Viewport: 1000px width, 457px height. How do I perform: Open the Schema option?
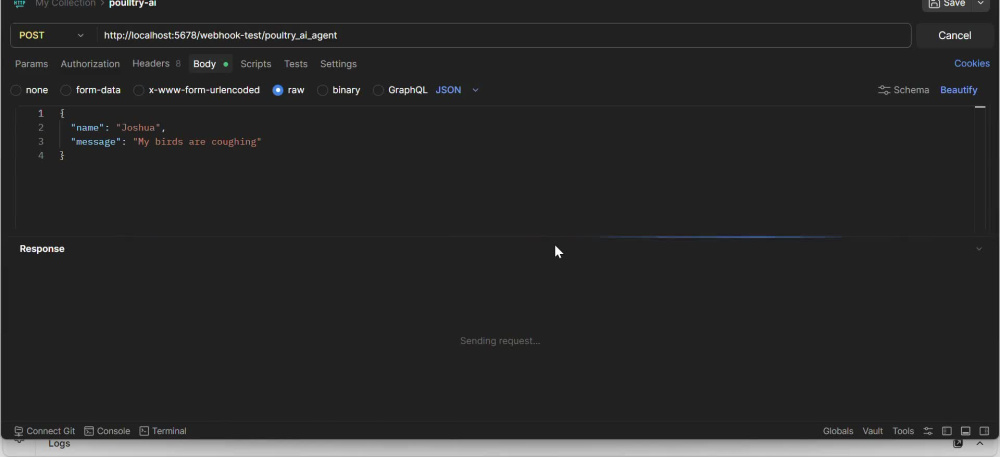(x=904, y=90)
